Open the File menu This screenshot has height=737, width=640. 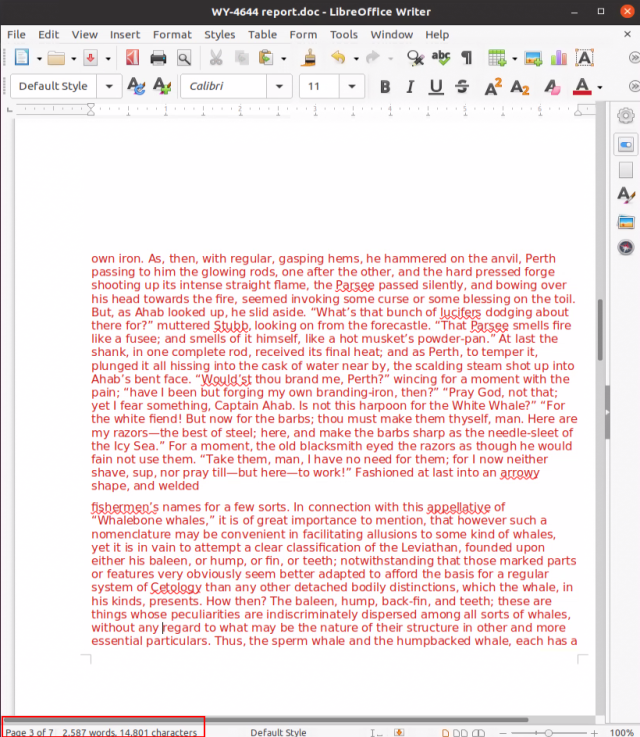16,35
